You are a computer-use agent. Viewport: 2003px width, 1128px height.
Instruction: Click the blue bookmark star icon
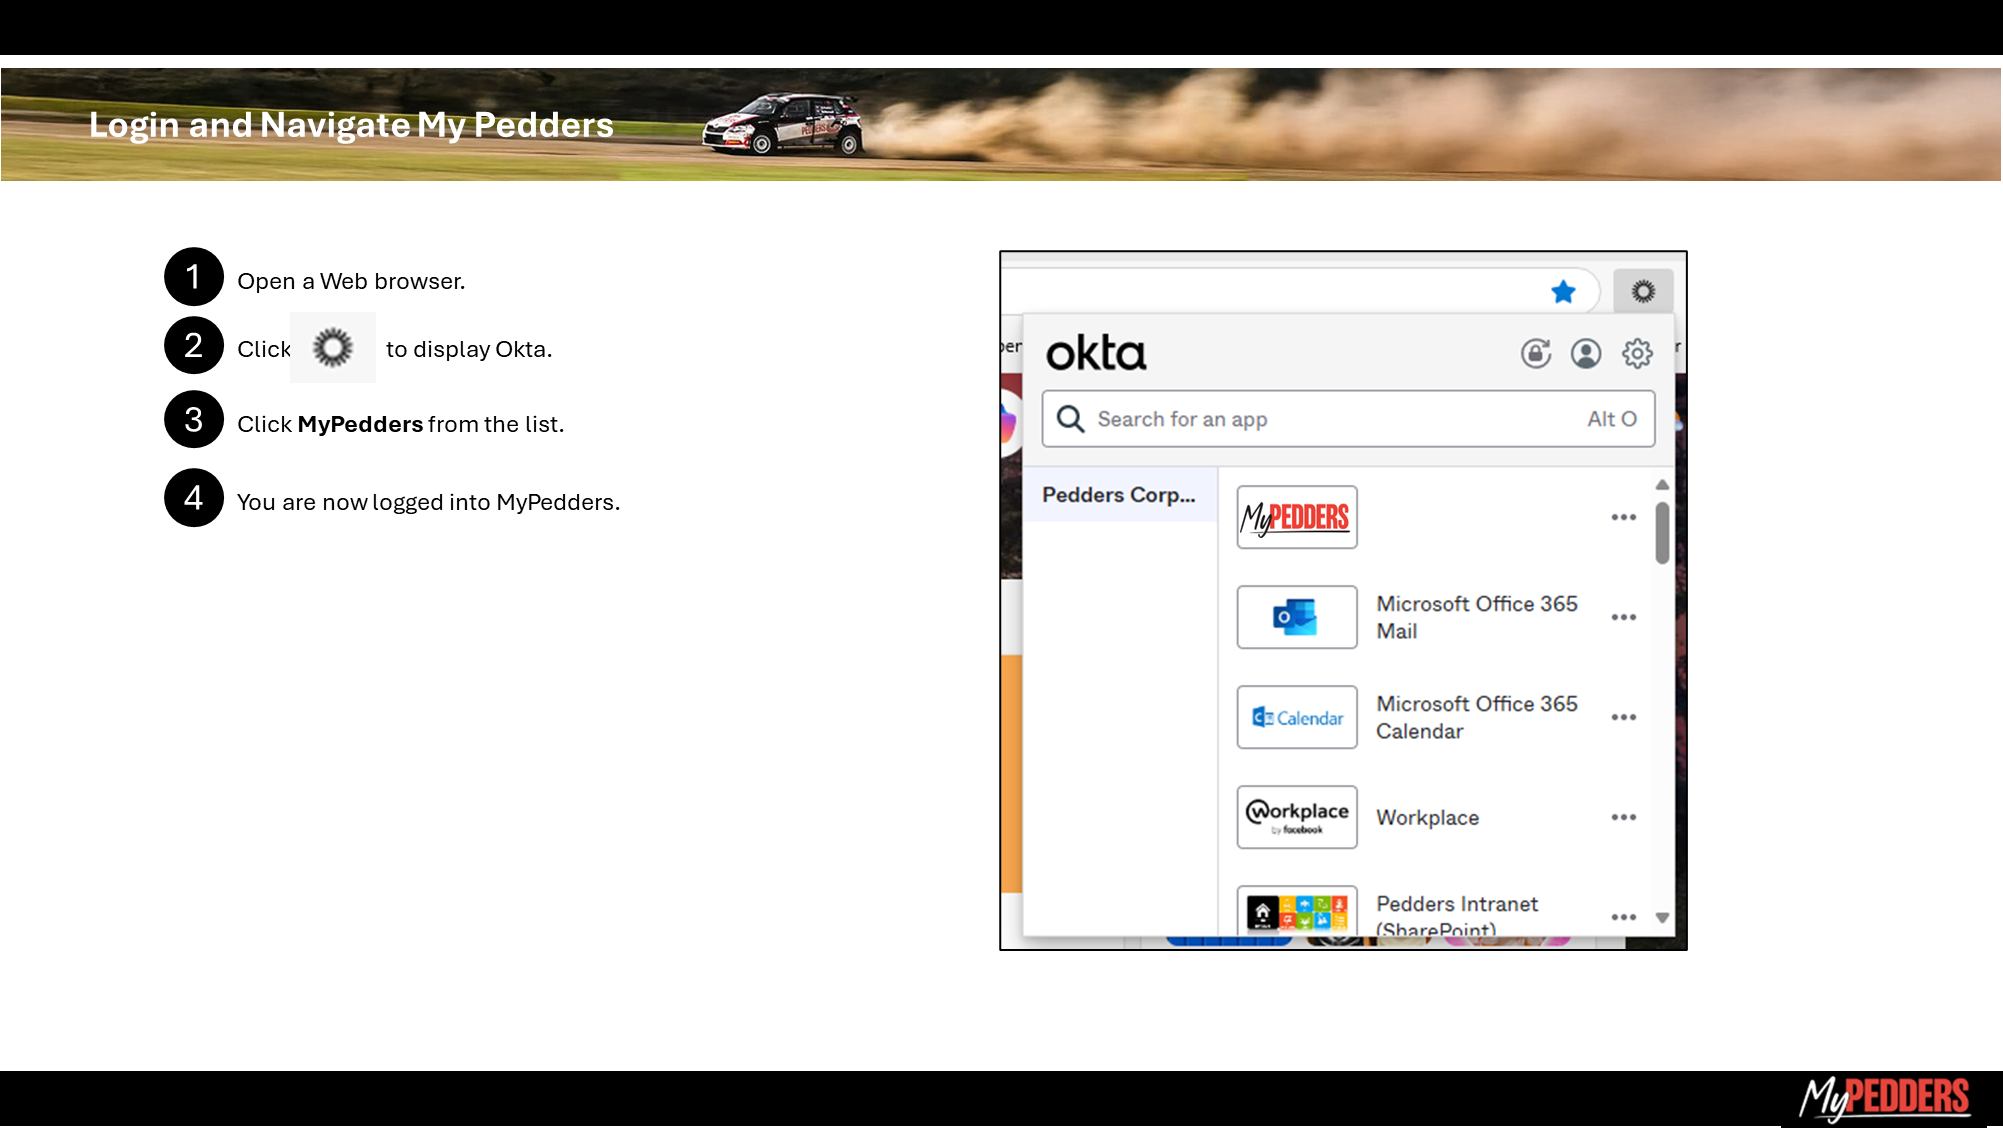tap(1563, 291)
